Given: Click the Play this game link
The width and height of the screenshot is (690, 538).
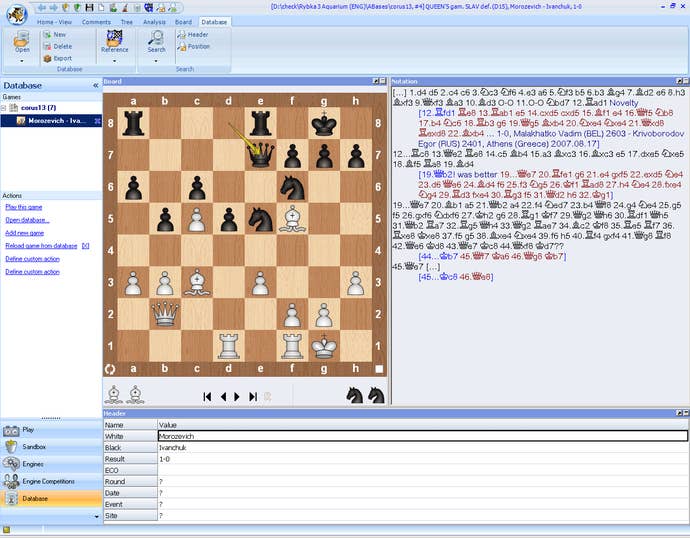Looking at the screenshot, I should [24, 207].
